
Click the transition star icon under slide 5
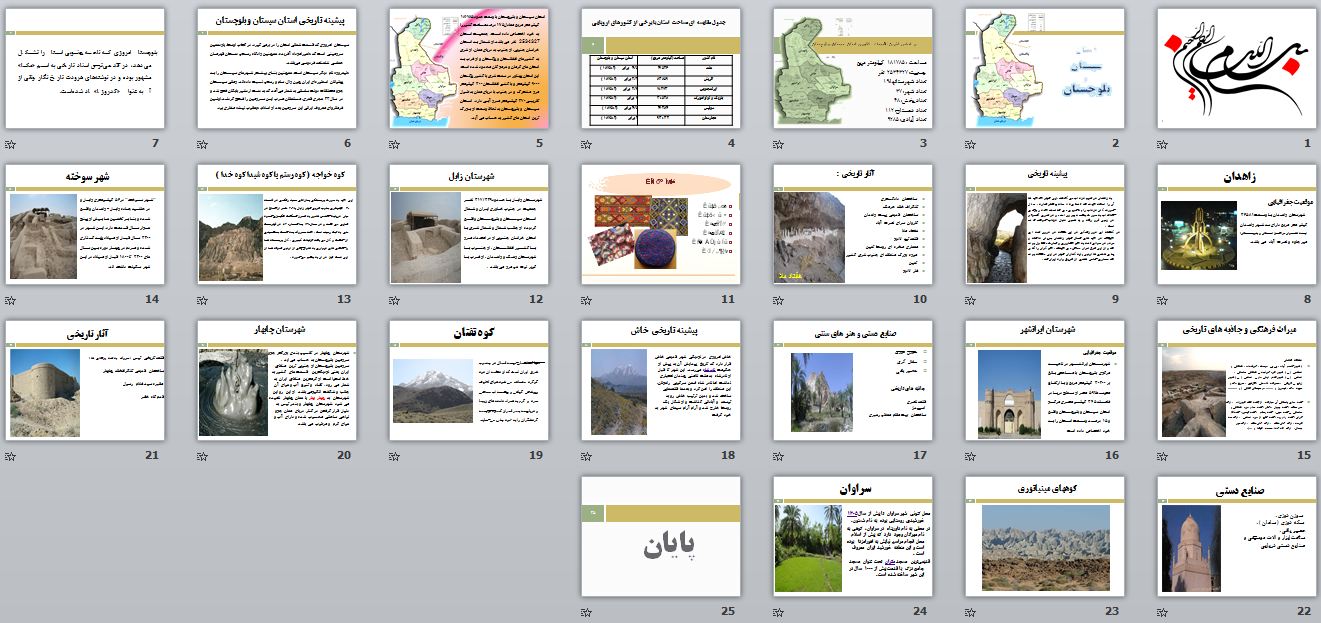[x=394, y=145]
